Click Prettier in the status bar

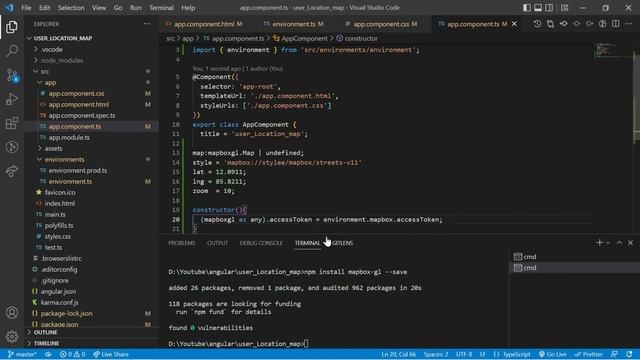[x=588, y=354]
